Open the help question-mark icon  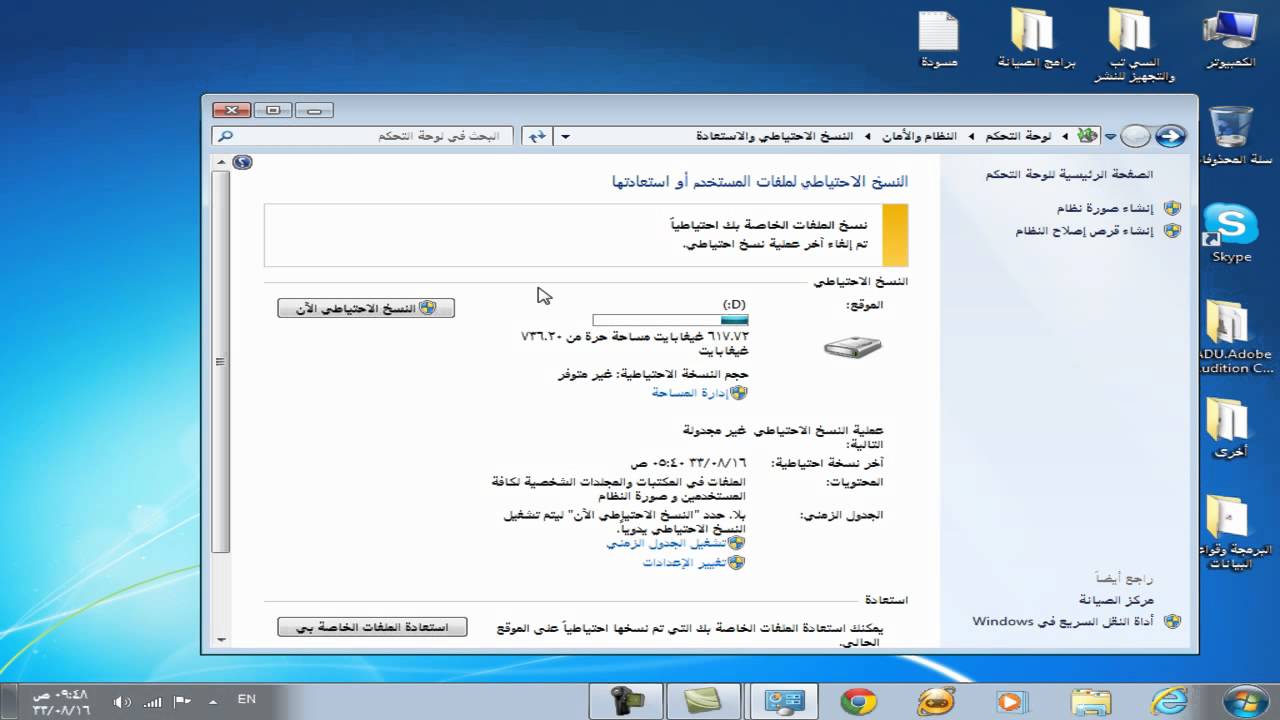point(241,162)
